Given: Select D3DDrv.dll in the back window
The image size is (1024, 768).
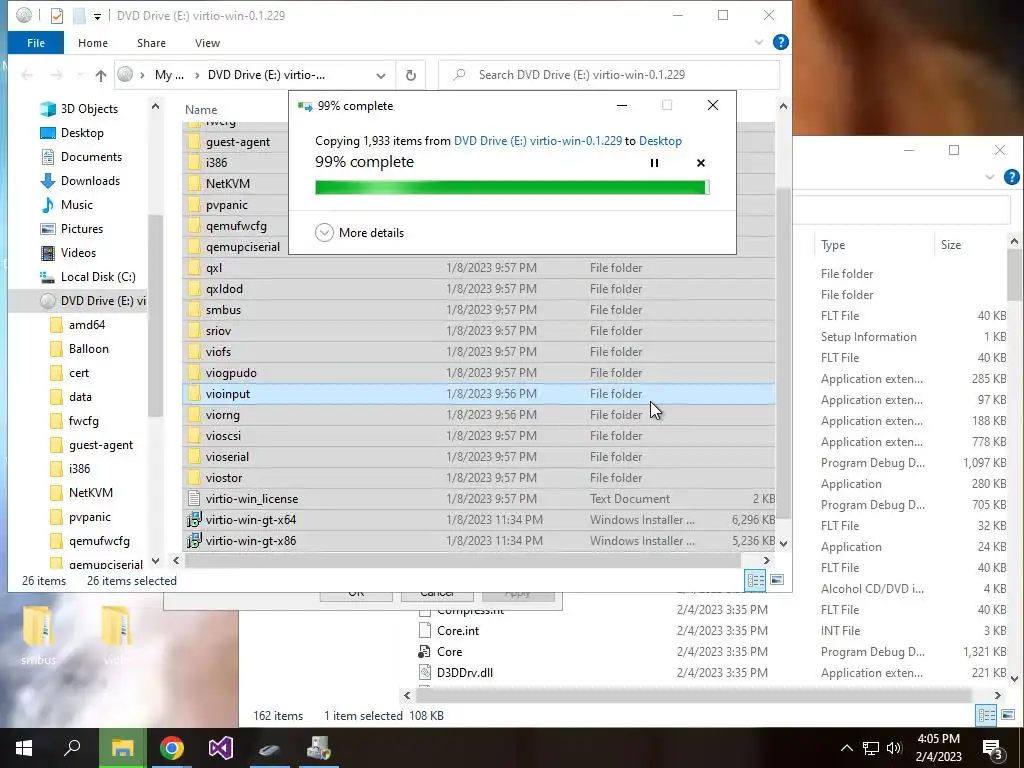Looking at the screenshot, I should [464, 673].
